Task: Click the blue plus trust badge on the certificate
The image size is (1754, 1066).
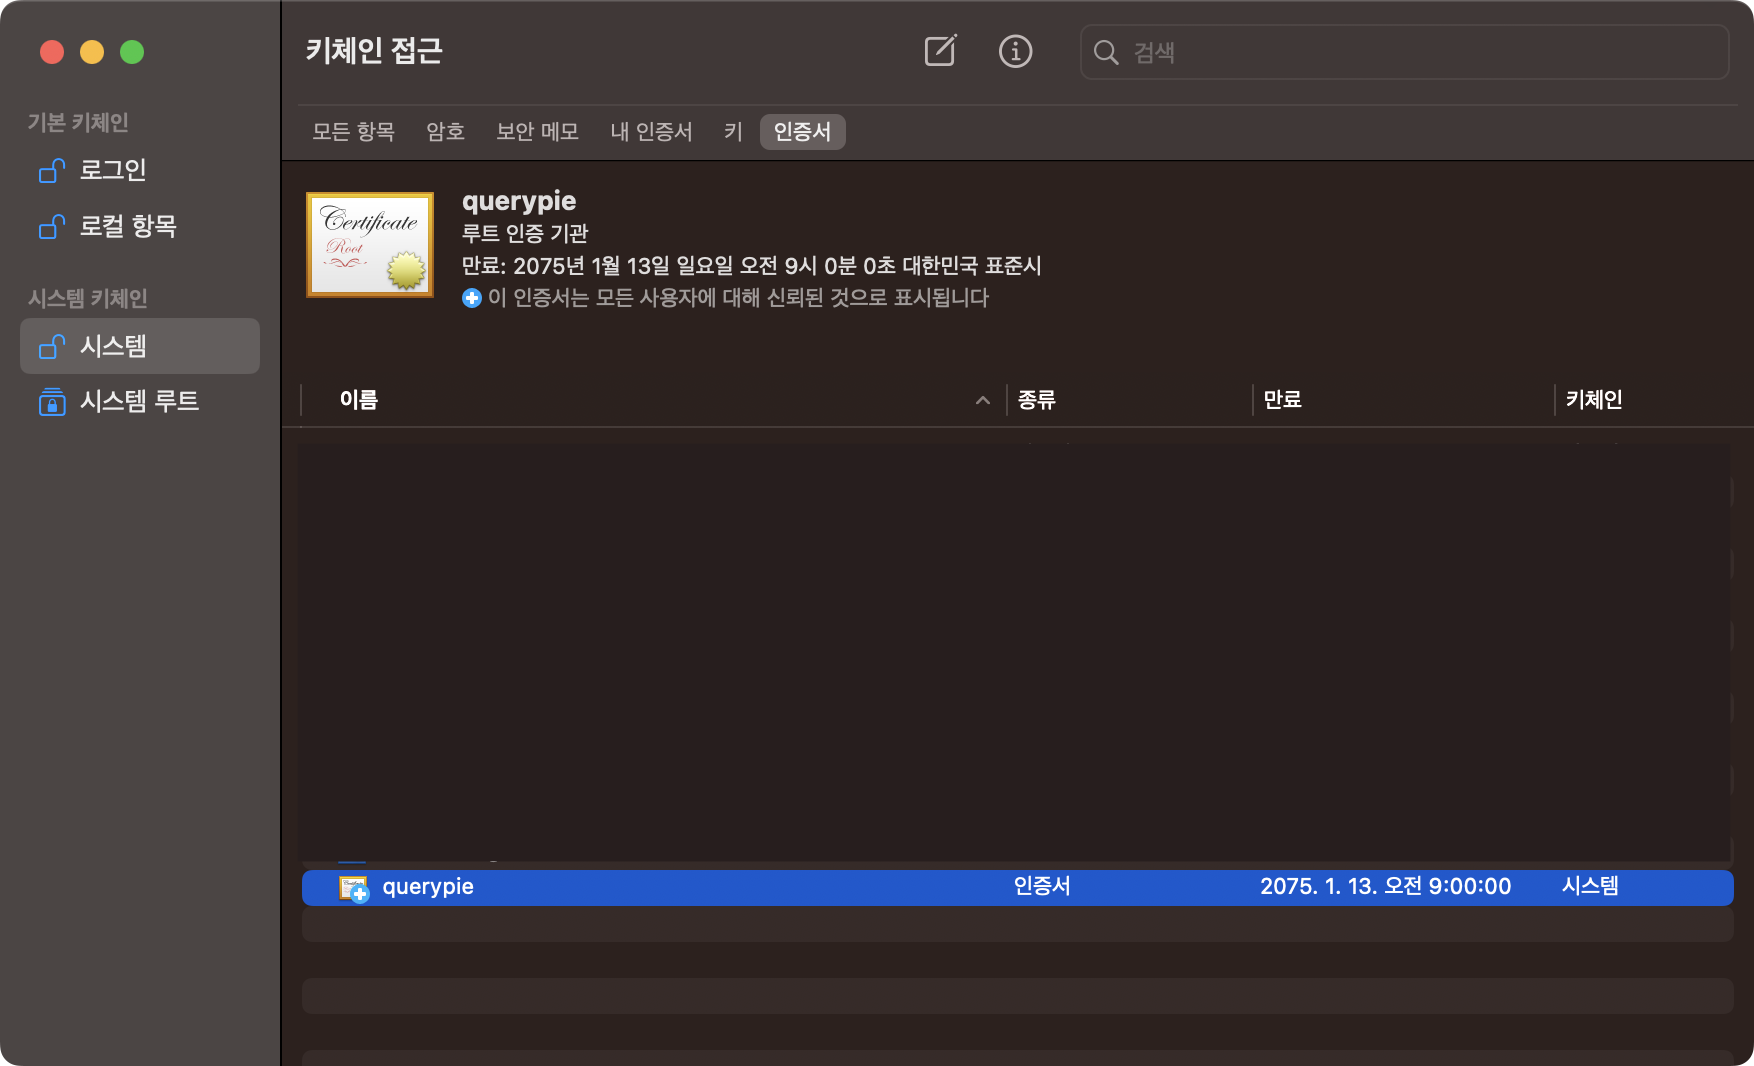Action: 471,297
